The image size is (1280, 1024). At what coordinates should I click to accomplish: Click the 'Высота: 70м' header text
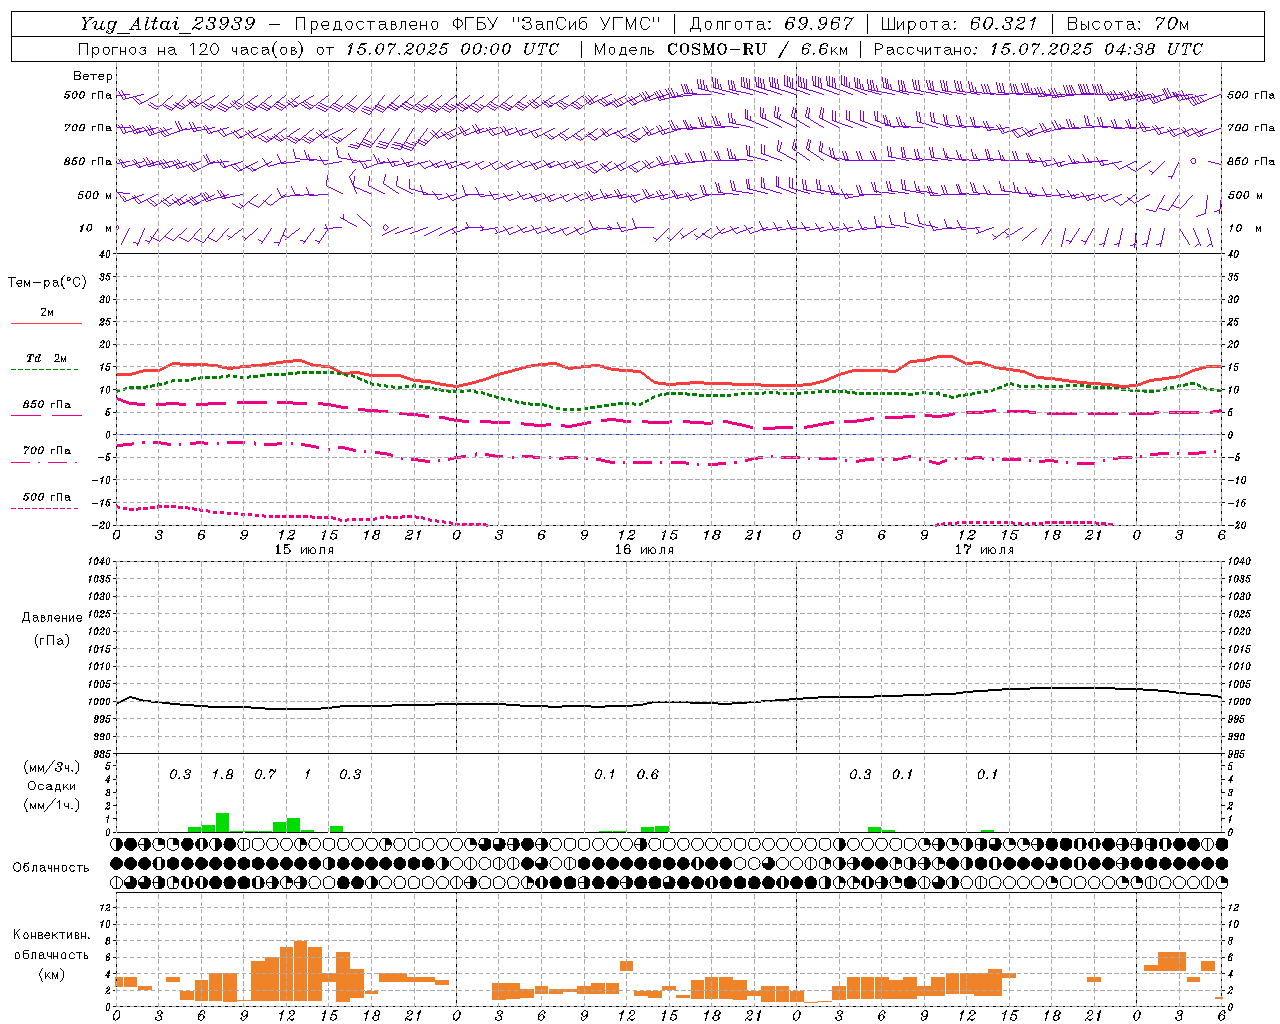1128,24
